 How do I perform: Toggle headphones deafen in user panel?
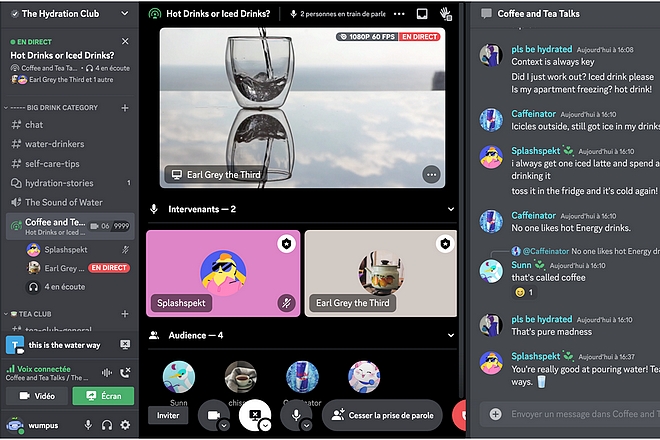click(x=107, y=425)
